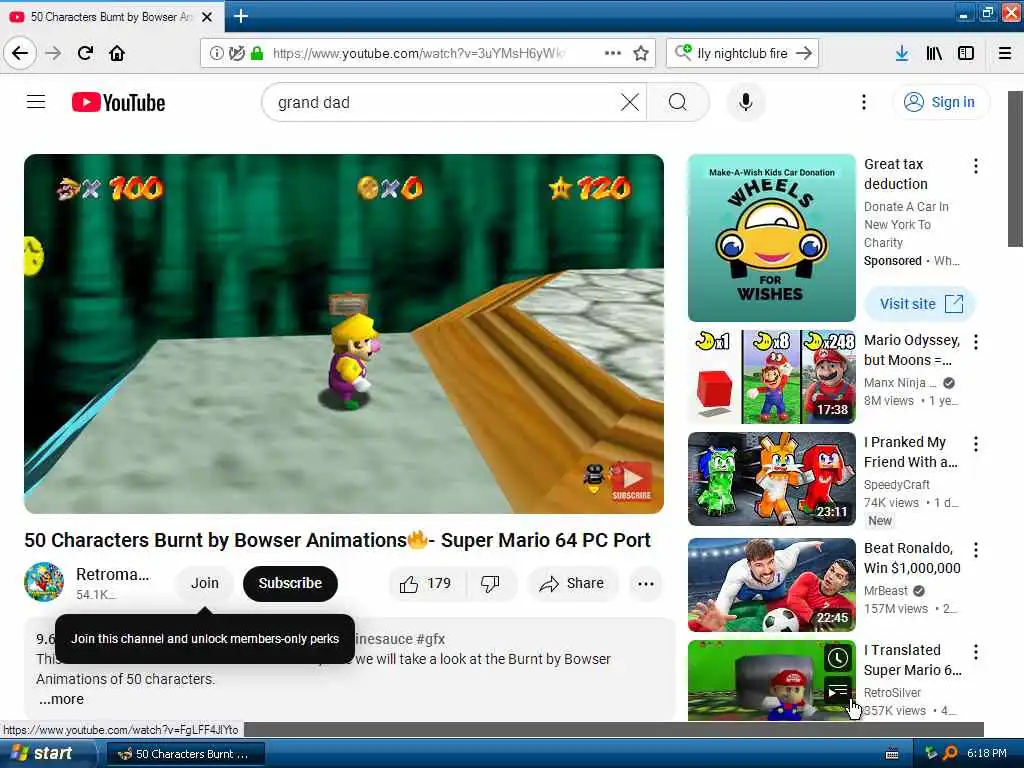Click the green padlock security icon
1024x768 pixels.
(x=257, y=53)
